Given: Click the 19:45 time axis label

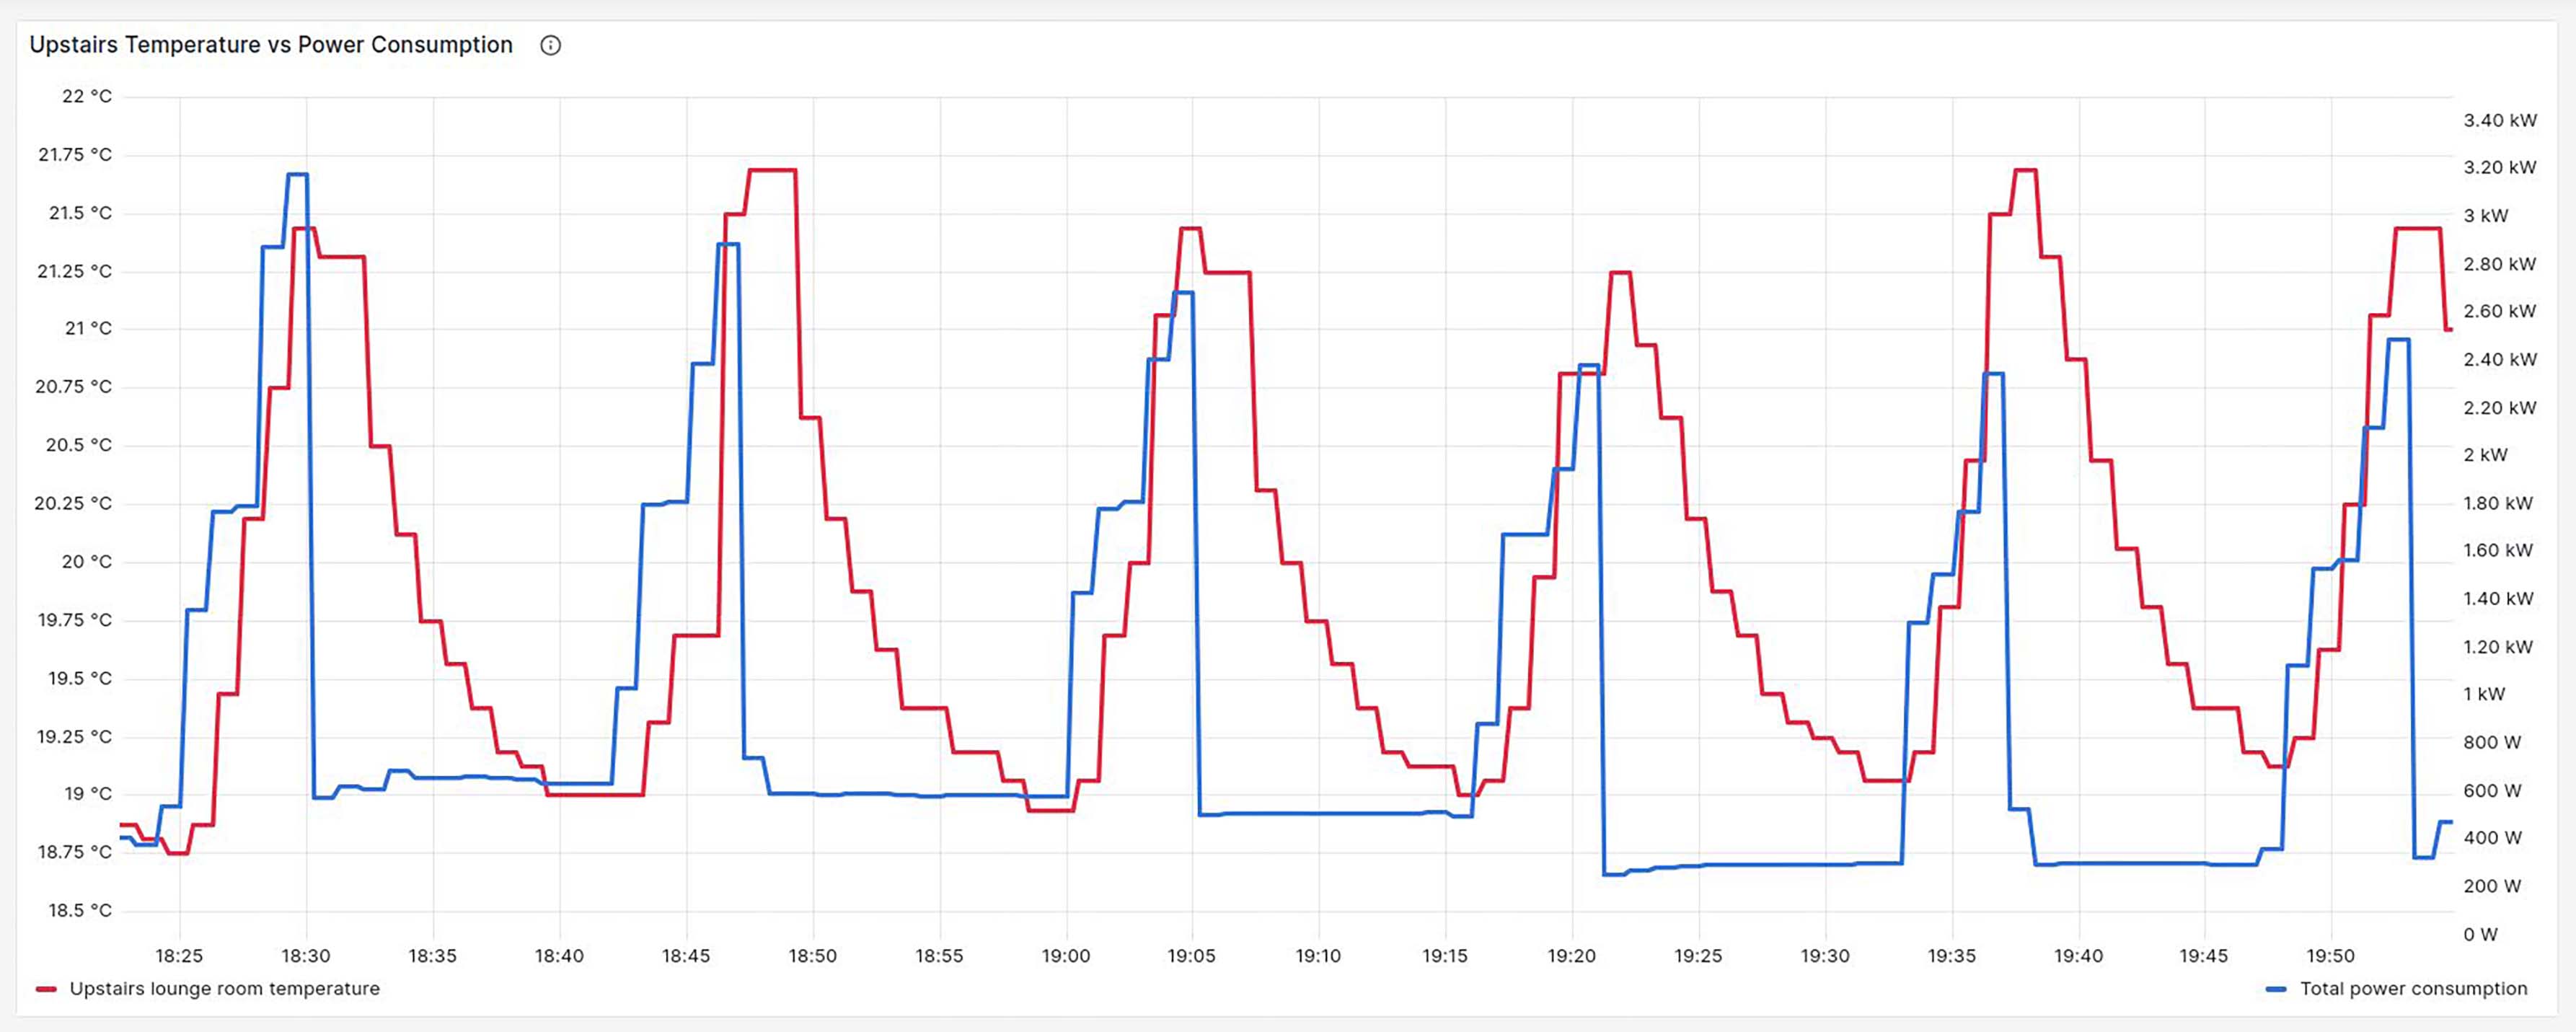Looking at the screenshot, I should (x=2204, y=956).
